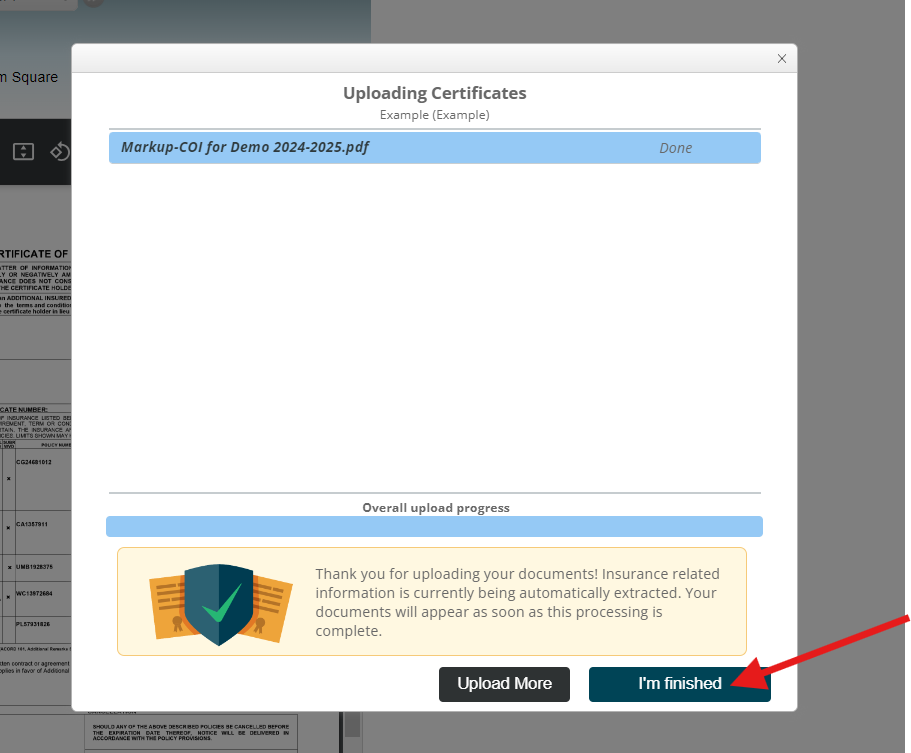This screenshot has width=911, height=753.
Task: Click the rotate document icon
Action: (59, 152)
